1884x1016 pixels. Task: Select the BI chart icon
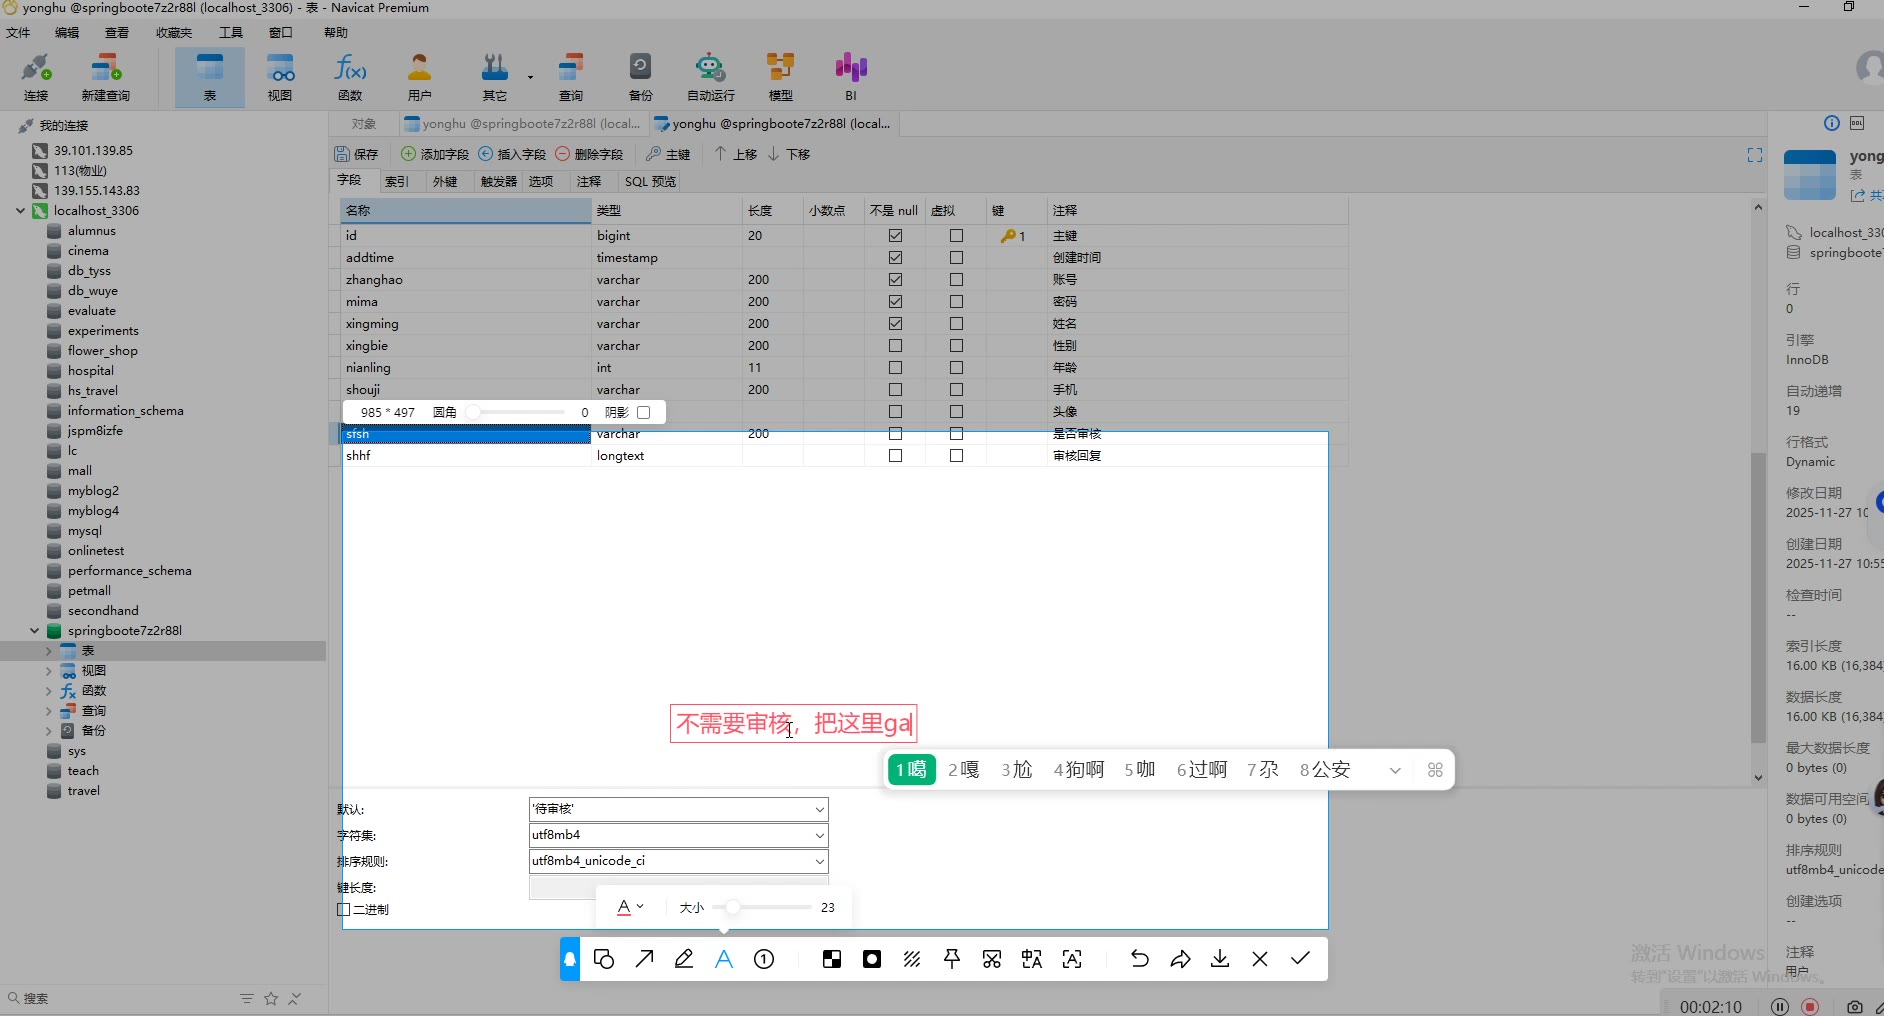tap(850, 77)
